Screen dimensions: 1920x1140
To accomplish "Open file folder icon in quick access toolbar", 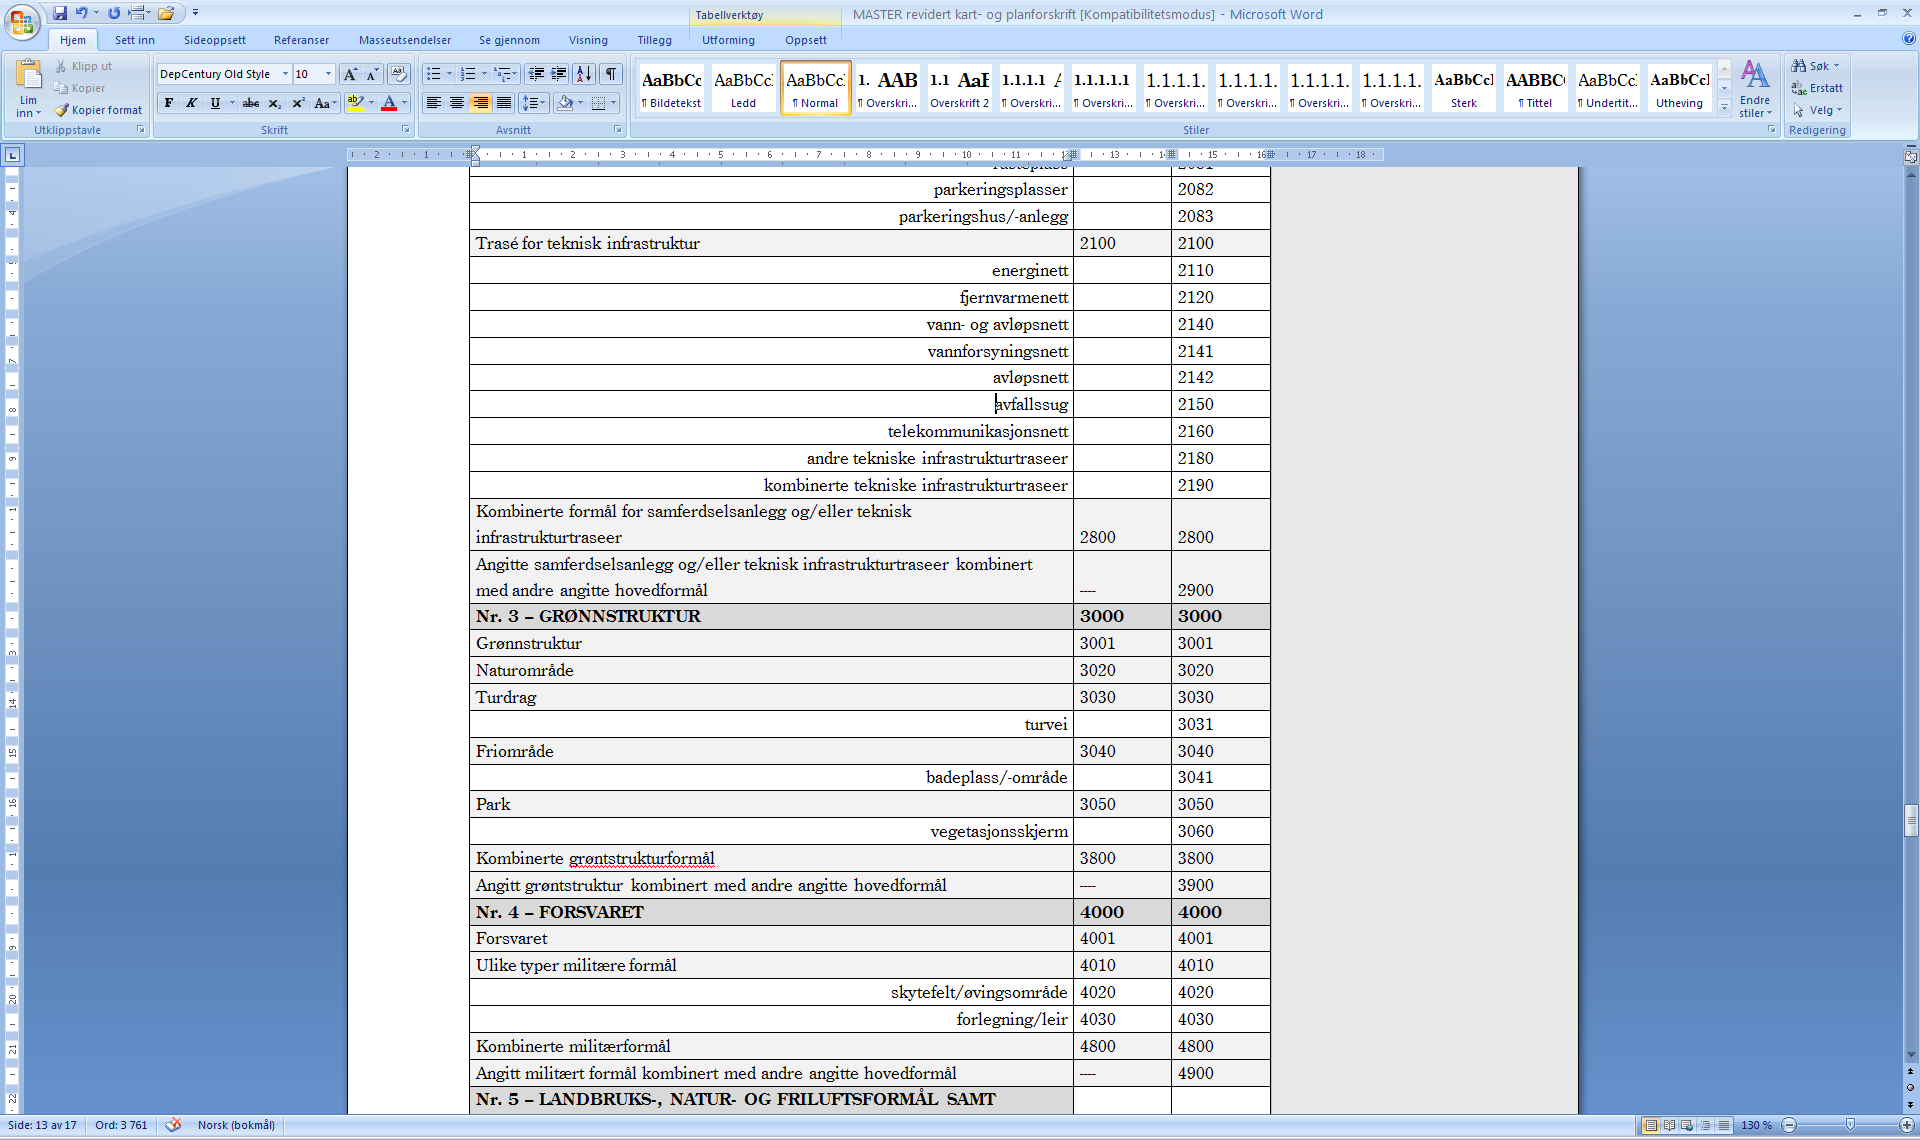I will point(166,13).
